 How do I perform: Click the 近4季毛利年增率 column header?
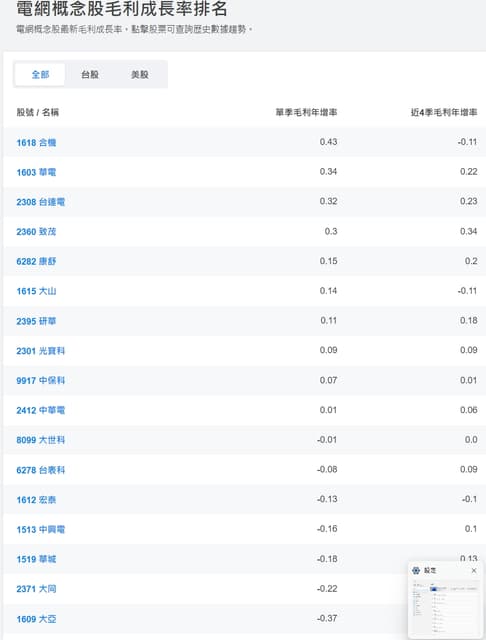click(x=444, y=112)
